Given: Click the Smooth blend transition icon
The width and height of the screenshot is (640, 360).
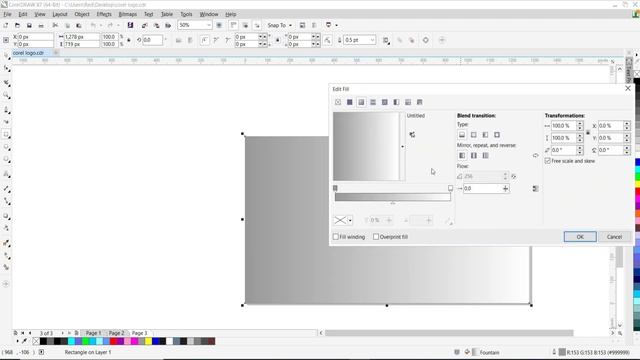Looking at the screenshot, I should [x=536, y=189].
